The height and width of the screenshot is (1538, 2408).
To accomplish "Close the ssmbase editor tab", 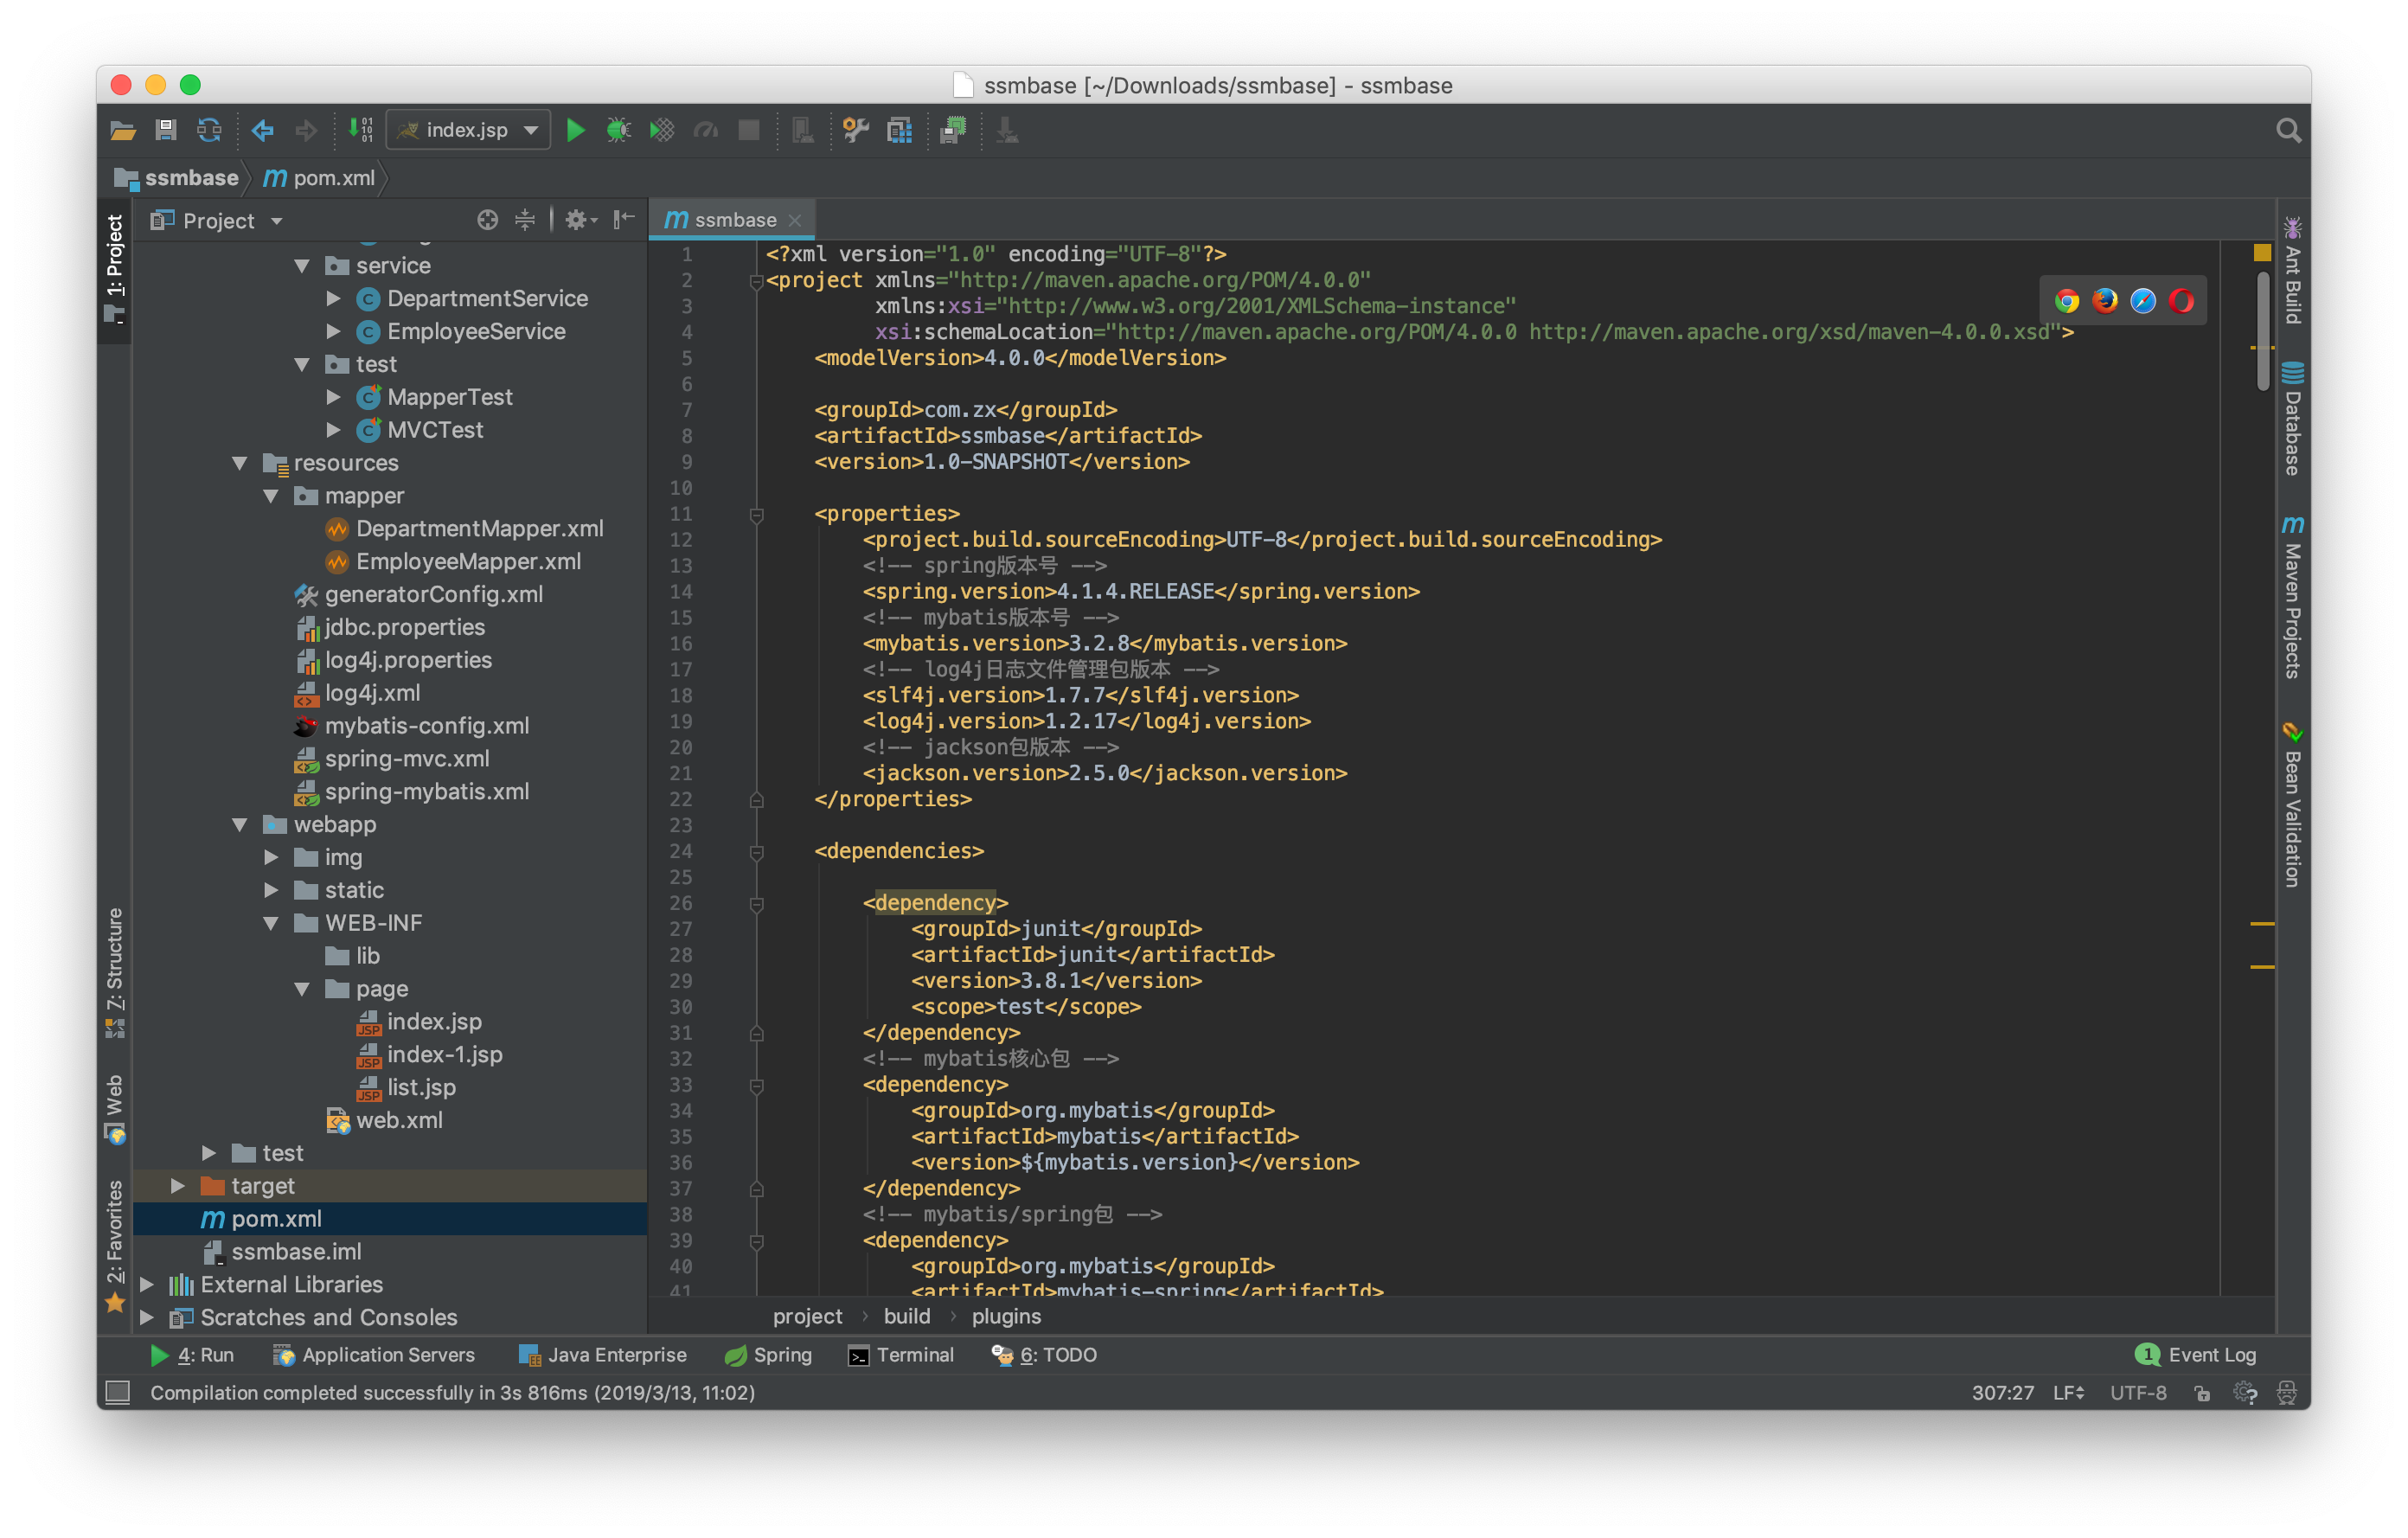I will (795, 221).
